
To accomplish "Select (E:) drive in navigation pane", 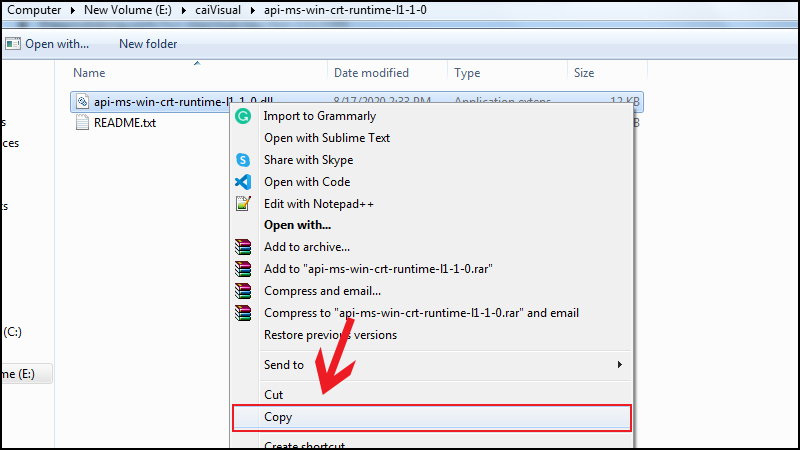I will pyautogui.click(x=18, y=374).
